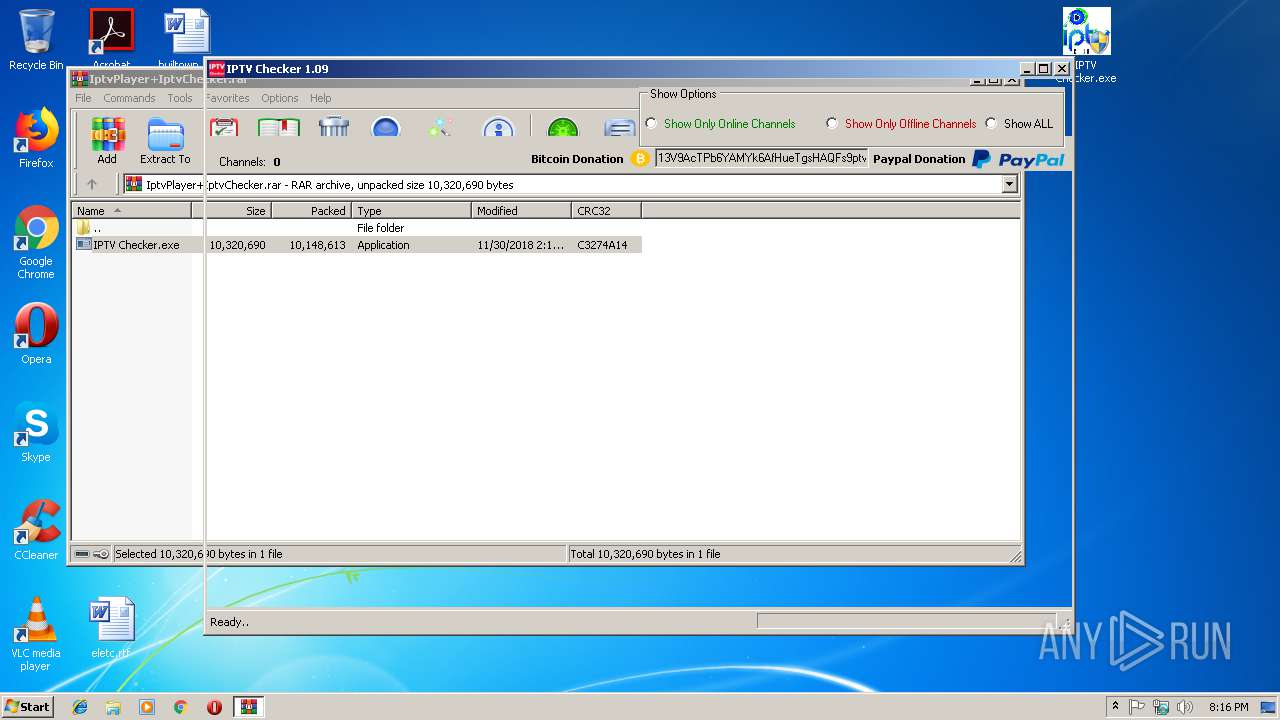Click the PayPal donation logo
This screenshot has height=720, width=1280.
1018,159
